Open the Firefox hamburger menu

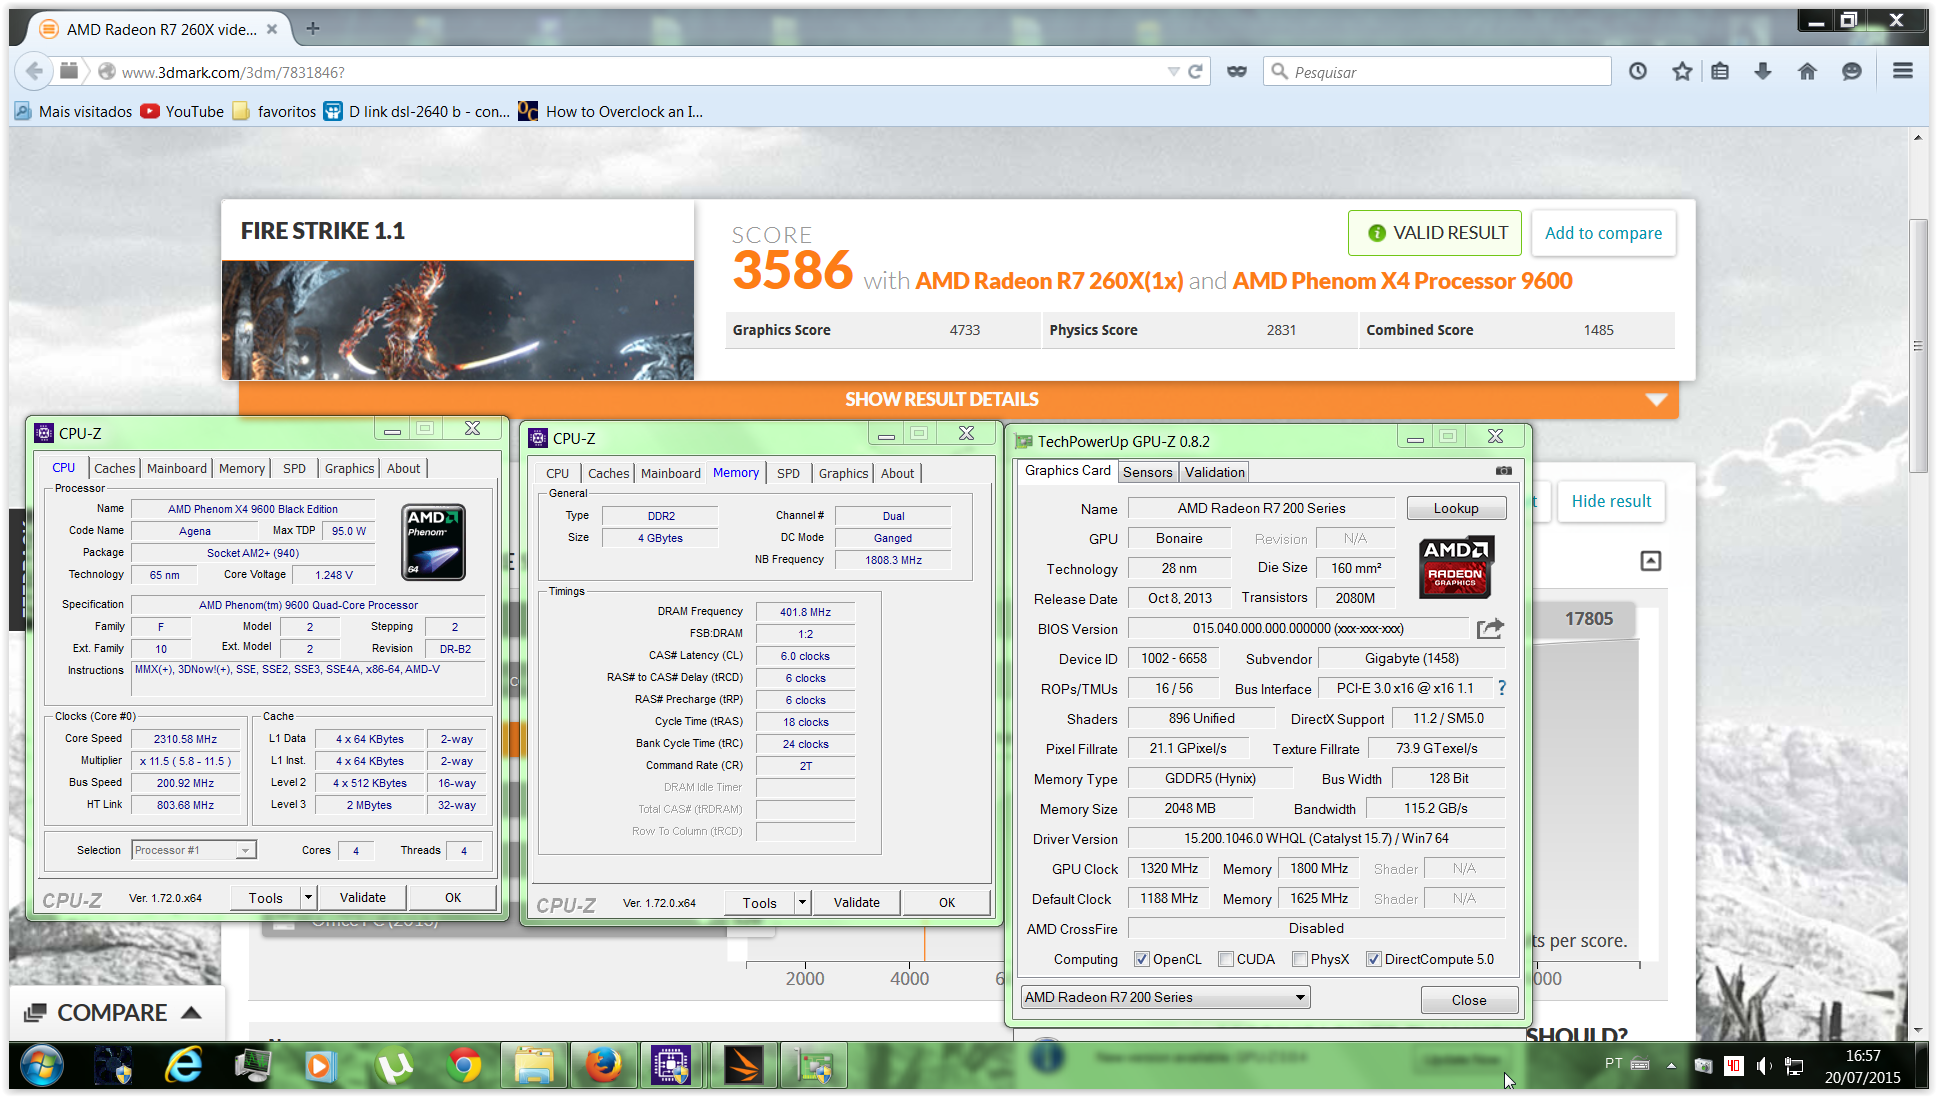(1903, 71)
